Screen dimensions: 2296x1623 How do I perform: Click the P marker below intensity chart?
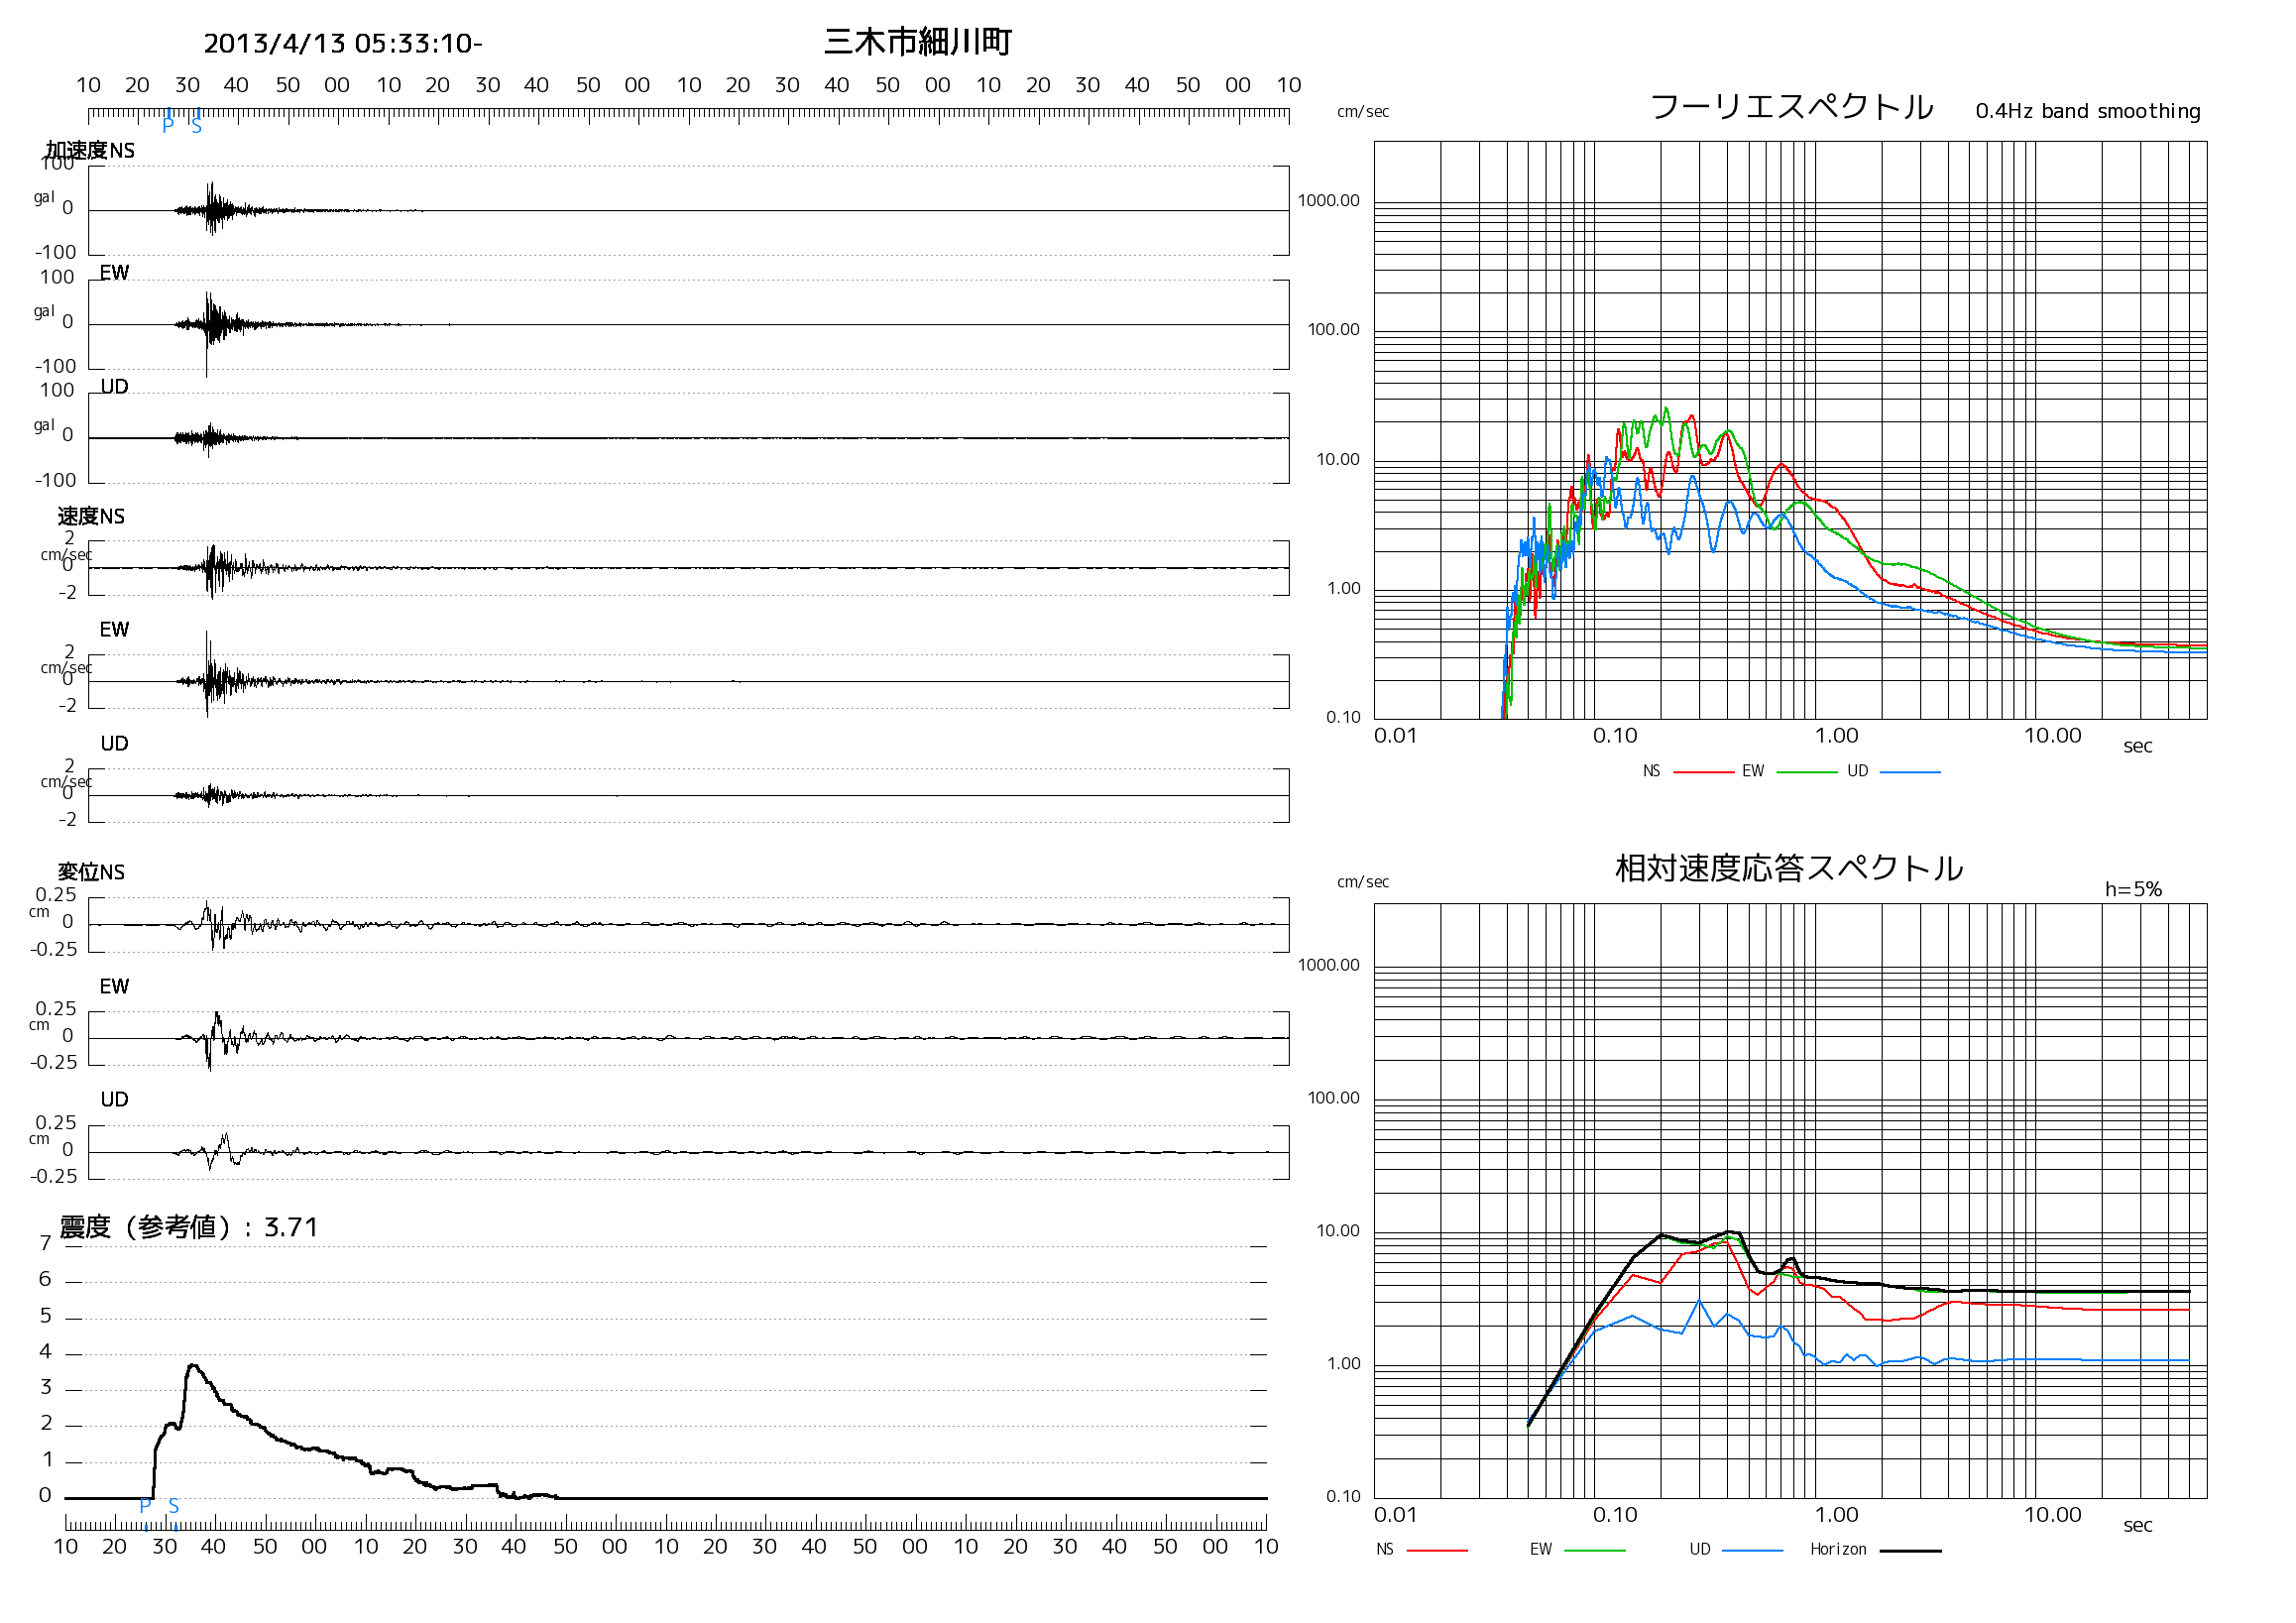click(145, 1506)
